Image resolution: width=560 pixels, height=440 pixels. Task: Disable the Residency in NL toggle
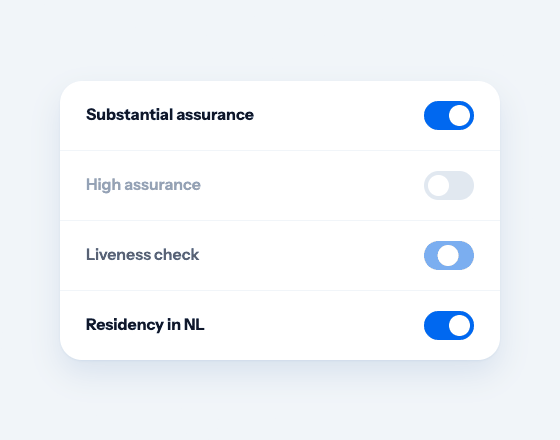point(449,325)
